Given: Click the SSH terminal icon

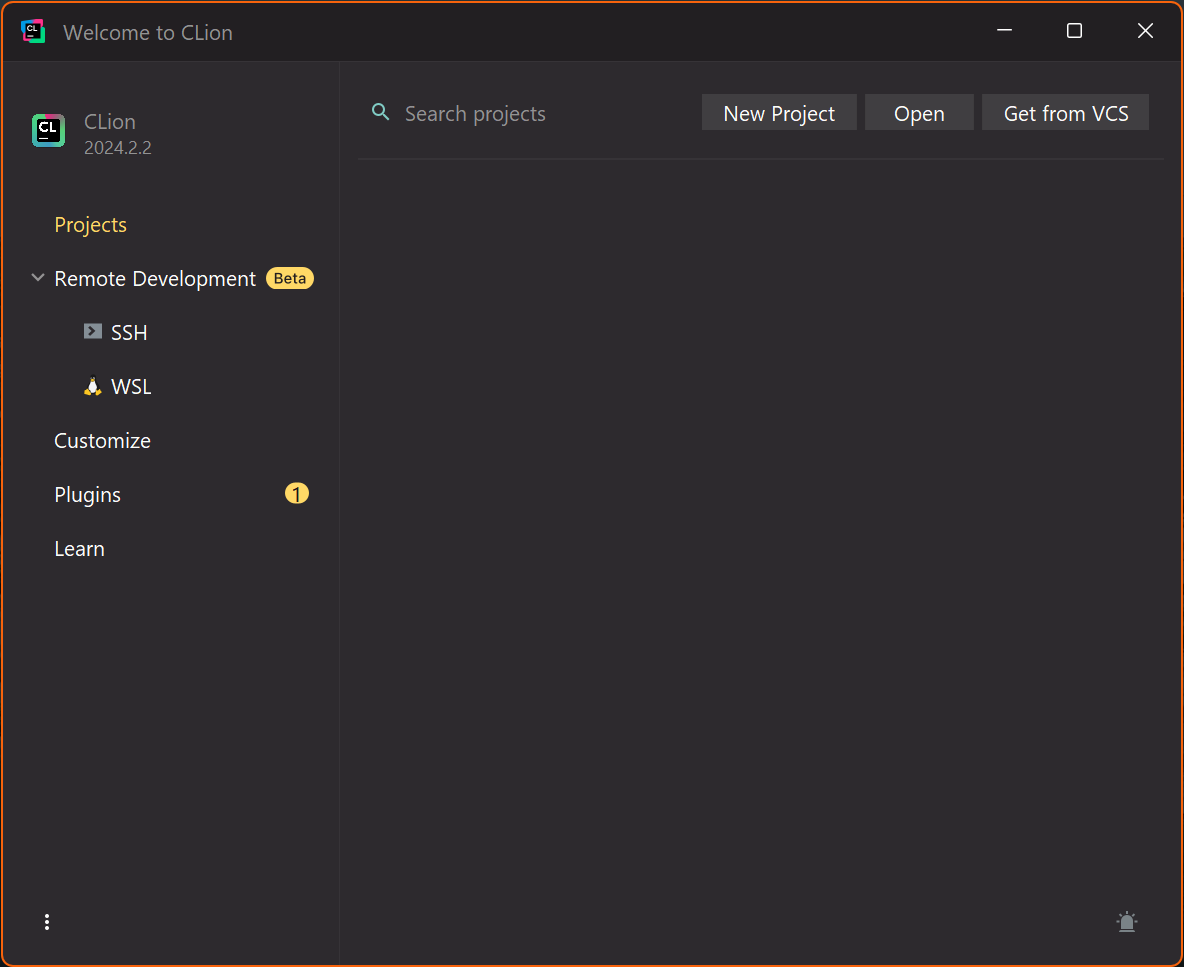Looking at the screenshot, I should tap(93, 331).
